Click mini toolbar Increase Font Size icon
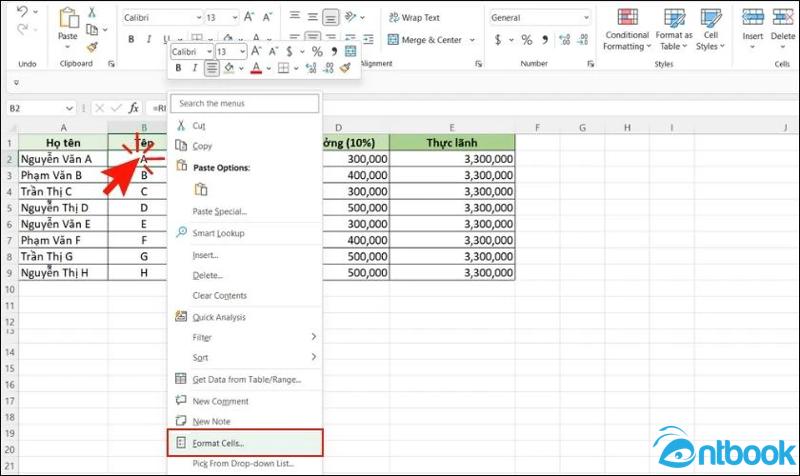800x476 pixels. point(256,51)
